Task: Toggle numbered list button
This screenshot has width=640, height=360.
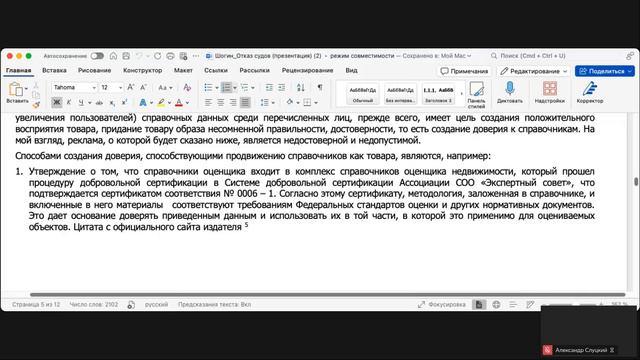Action: [226, 87]
